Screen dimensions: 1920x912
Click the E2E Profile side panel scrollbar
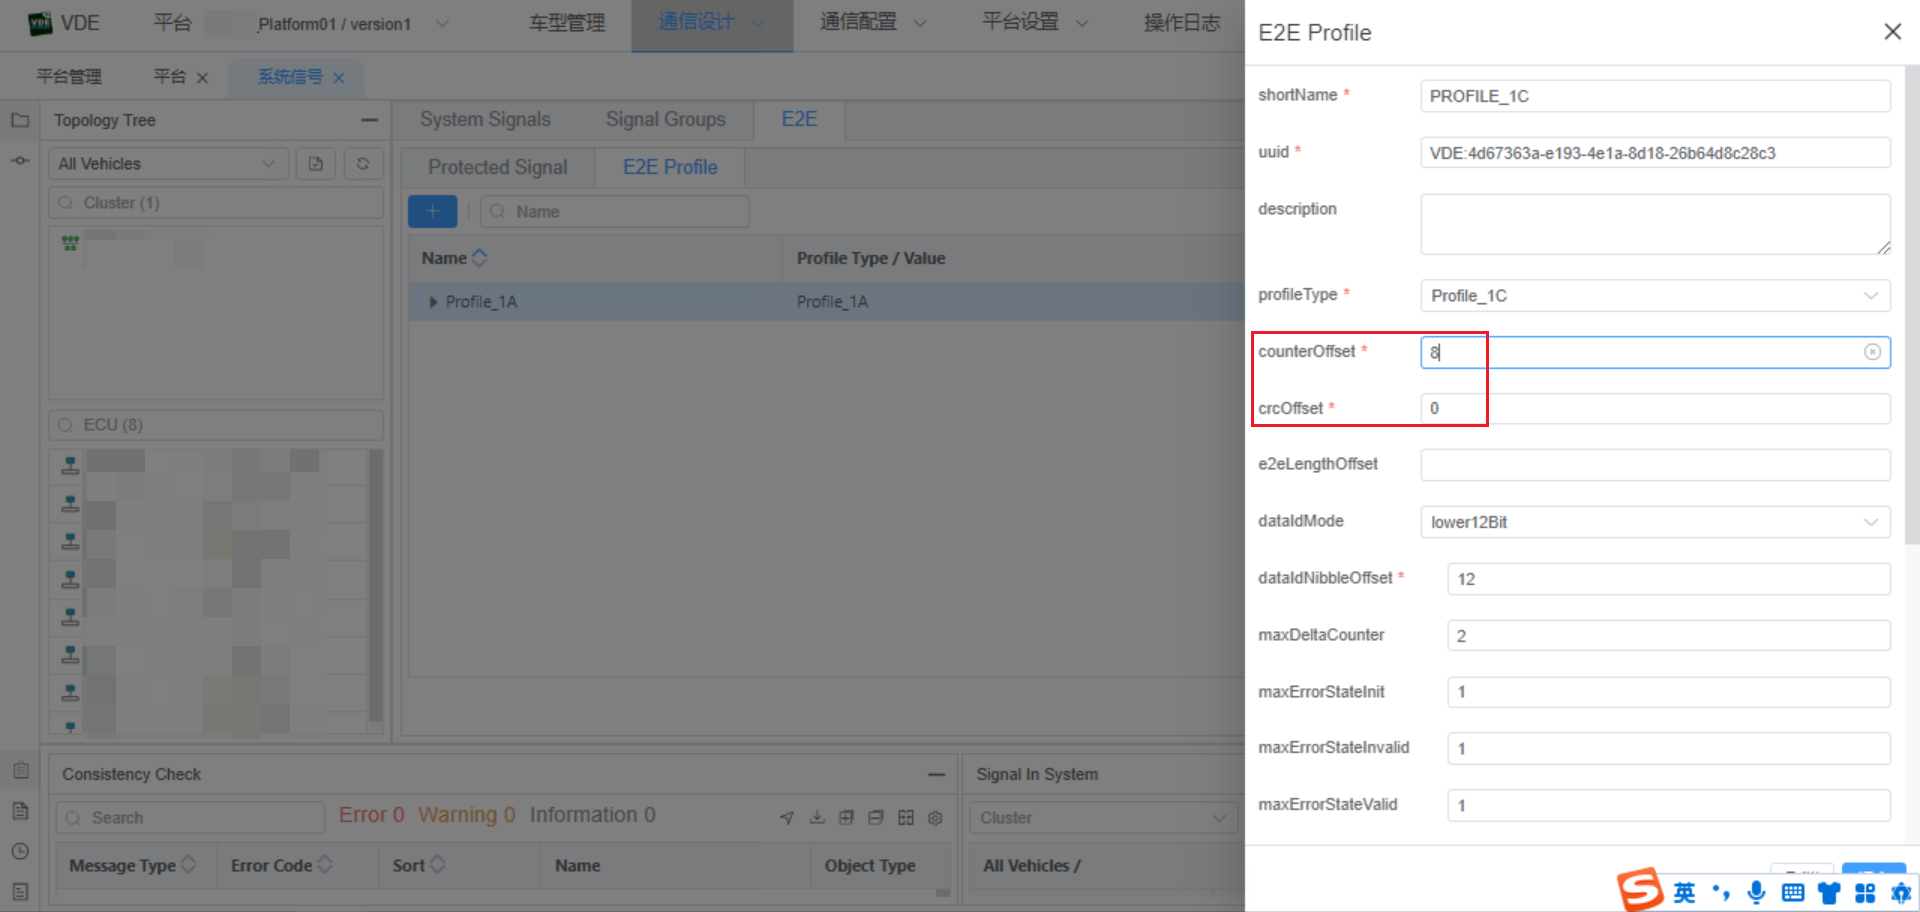click(x=1912, y=305)
